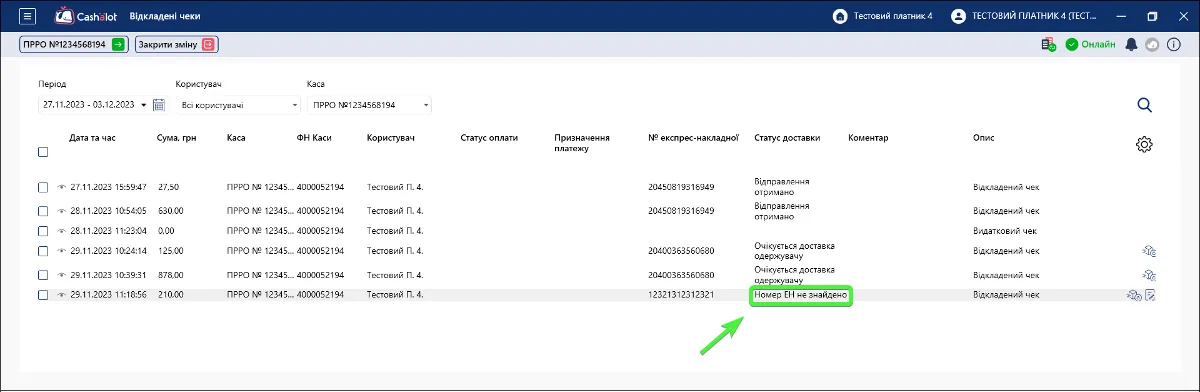Check the row dated 29.11.2023 11:18:56
Screen dimensions: 1200x392
(x=43, y=295)
